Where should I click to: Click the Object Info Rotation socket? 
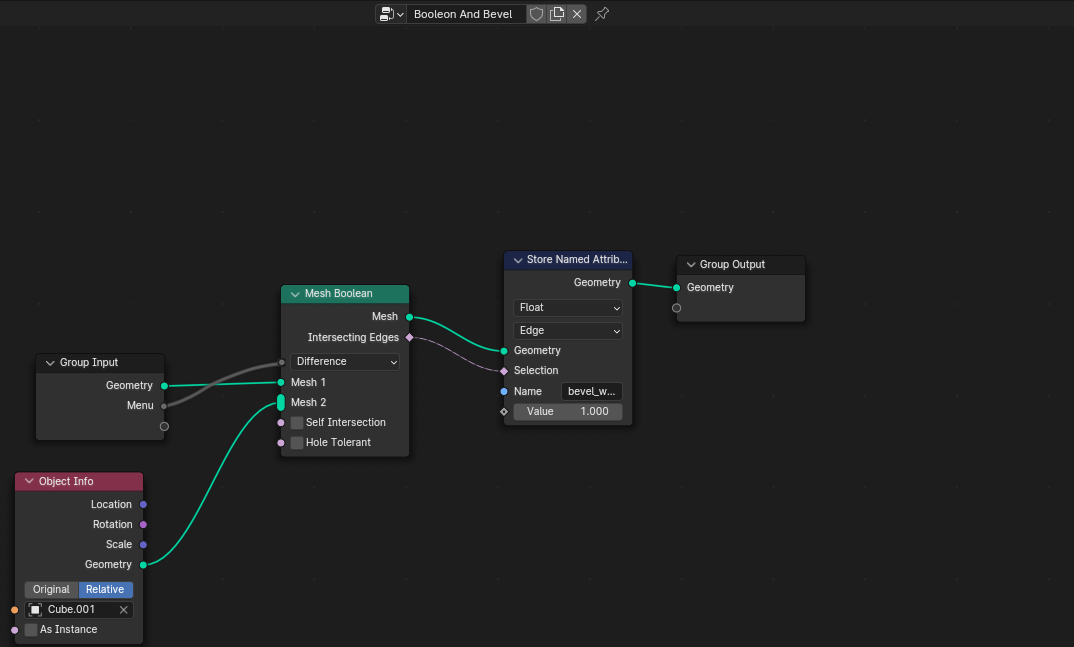(x=143, y=524)
